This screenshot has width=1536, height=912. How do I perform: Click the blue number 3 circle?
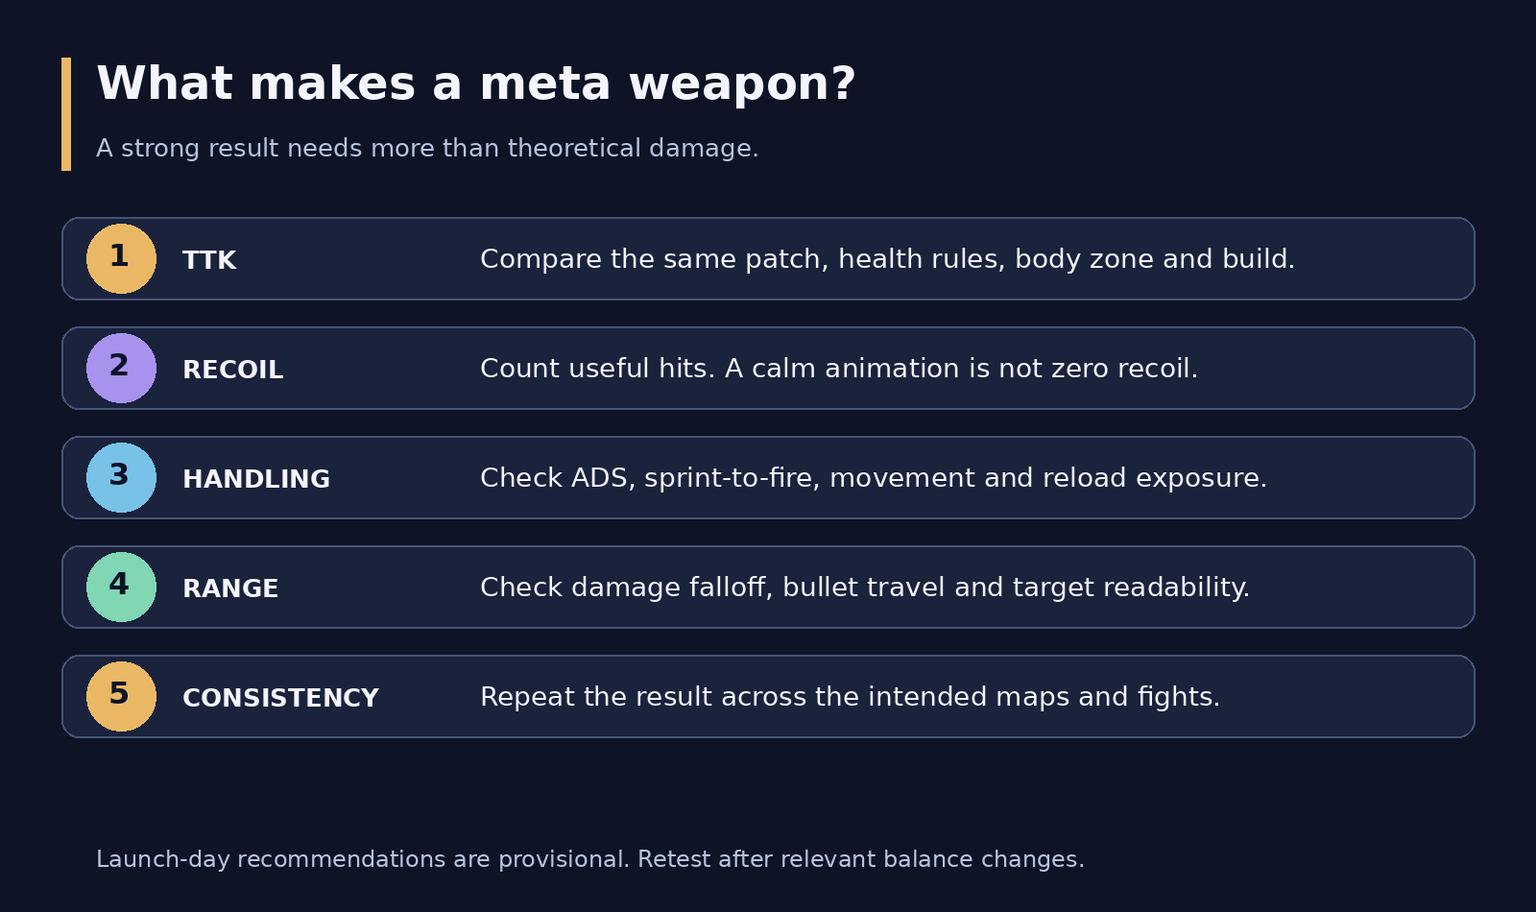click(x=121, y=478)
